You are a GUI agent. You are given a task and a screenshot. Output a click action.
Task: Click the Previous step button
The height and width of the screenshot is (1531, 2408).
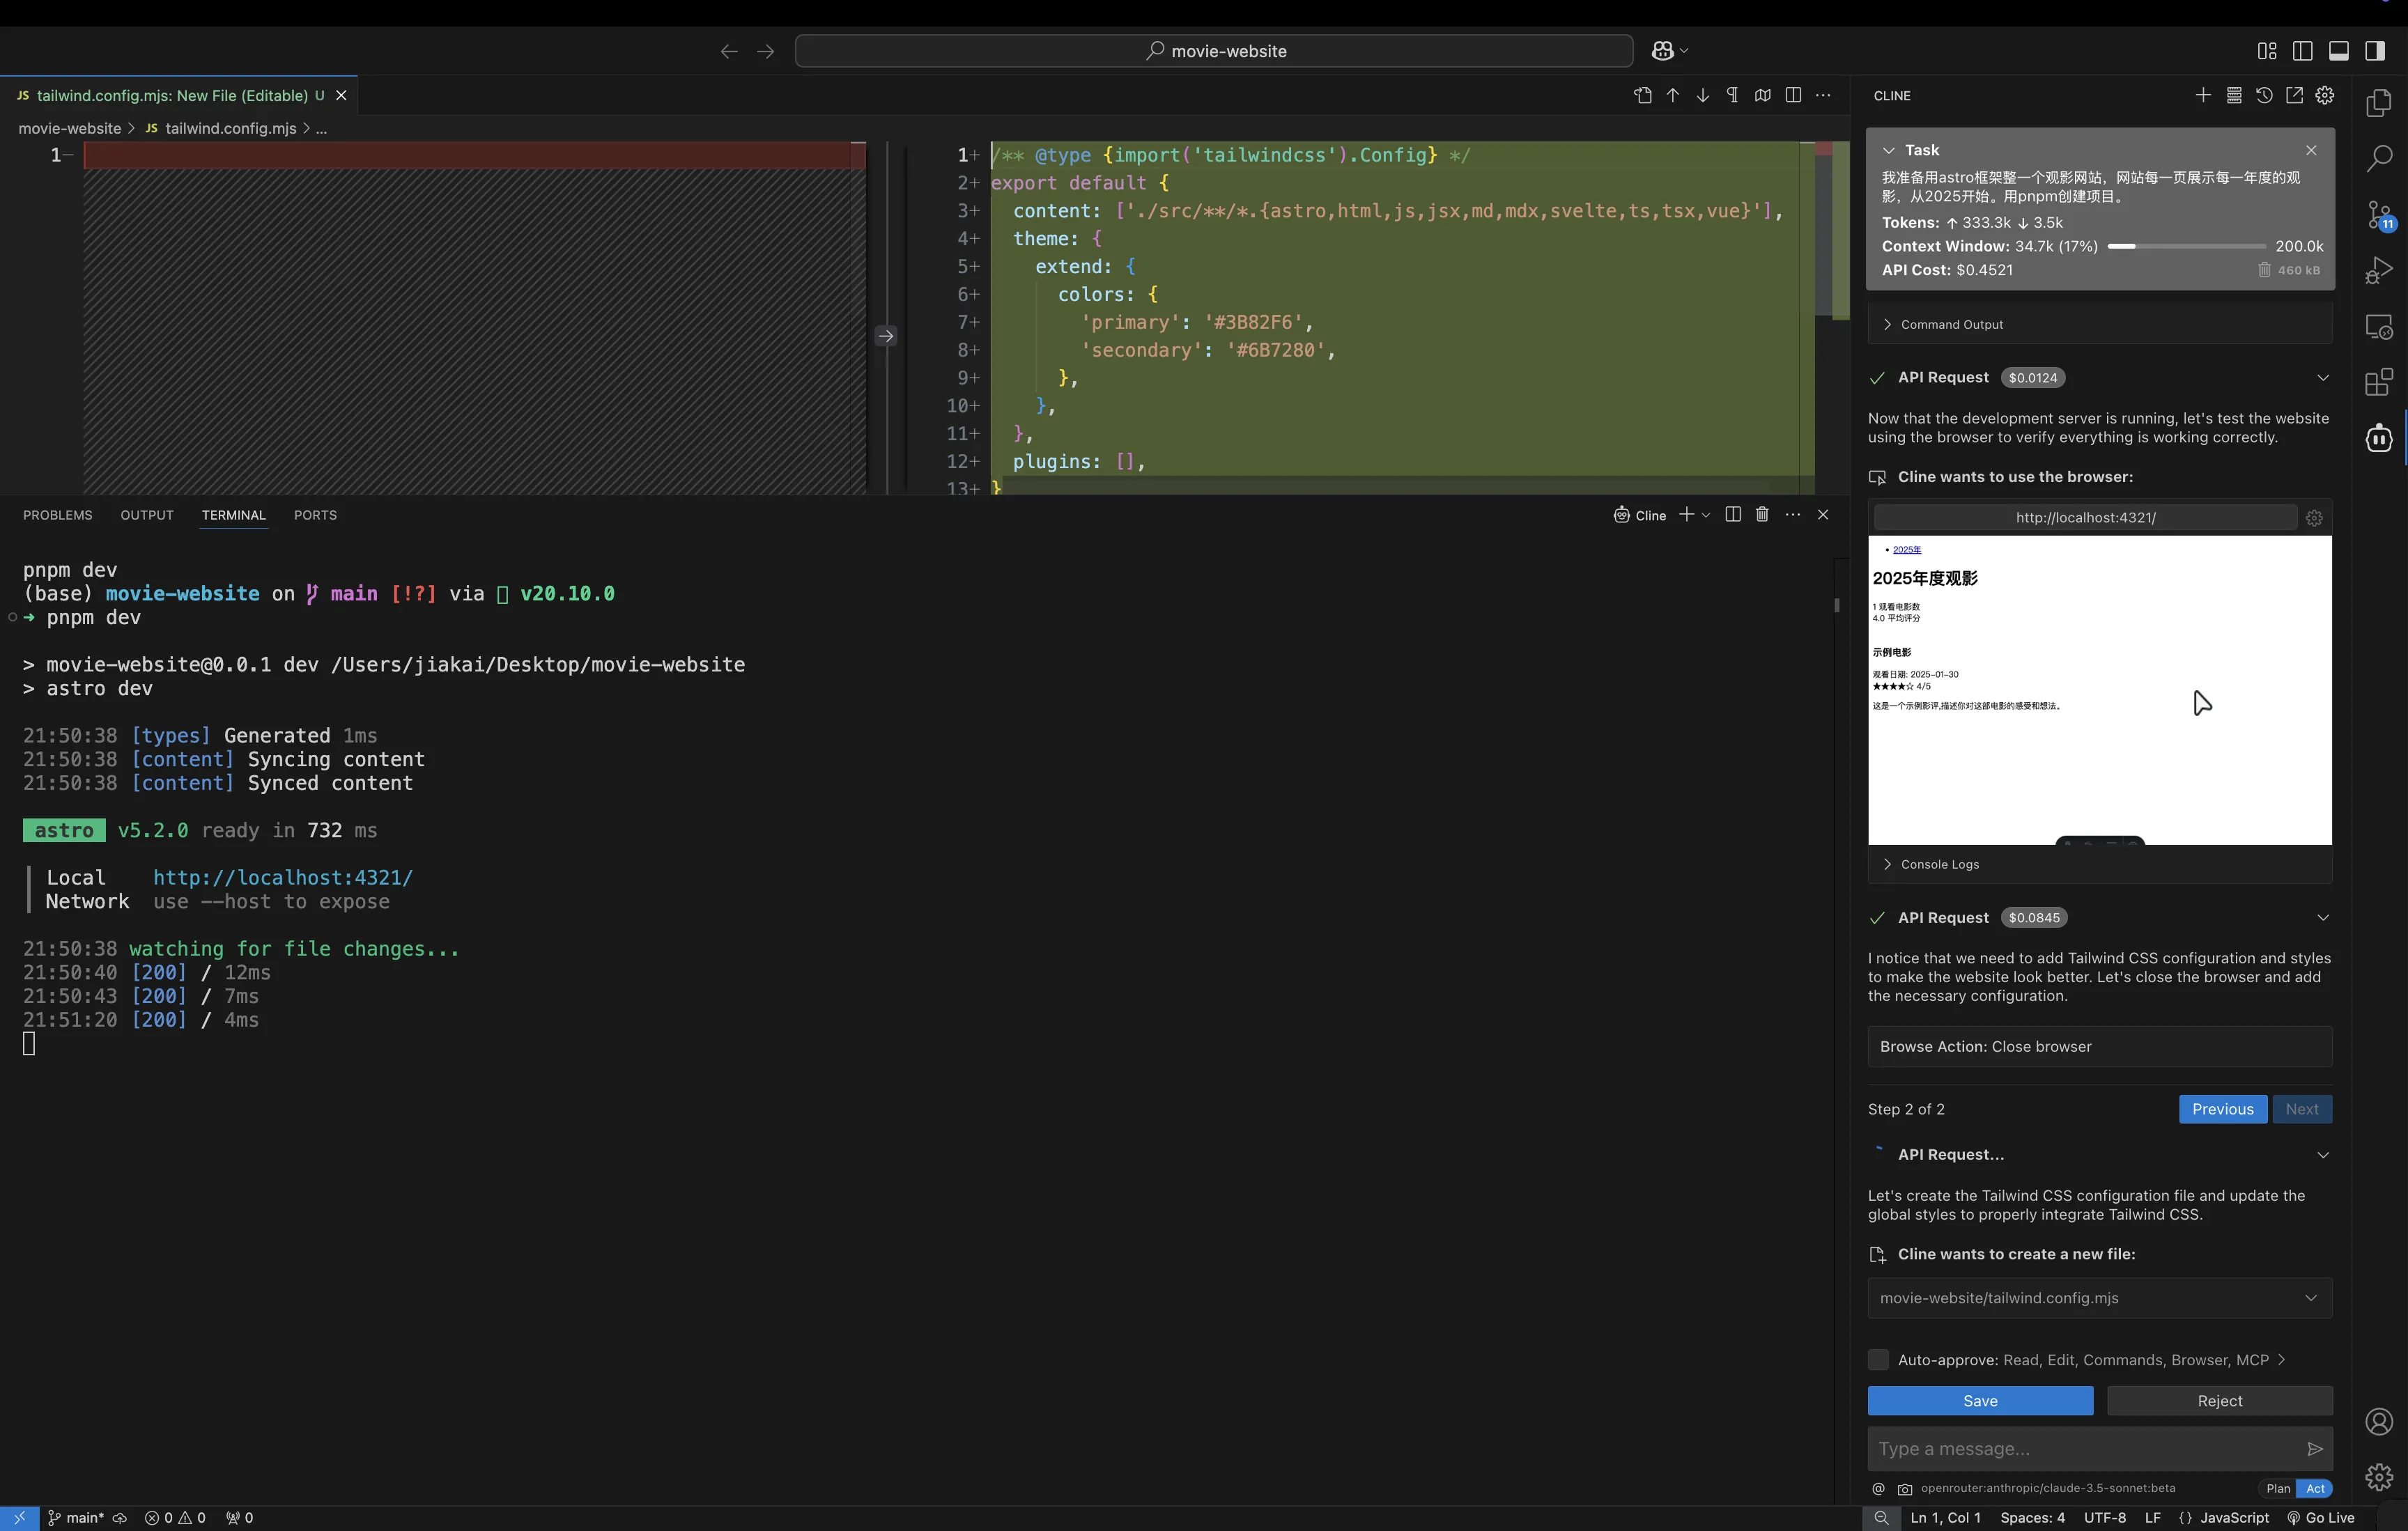[x=2222, y=1109]
